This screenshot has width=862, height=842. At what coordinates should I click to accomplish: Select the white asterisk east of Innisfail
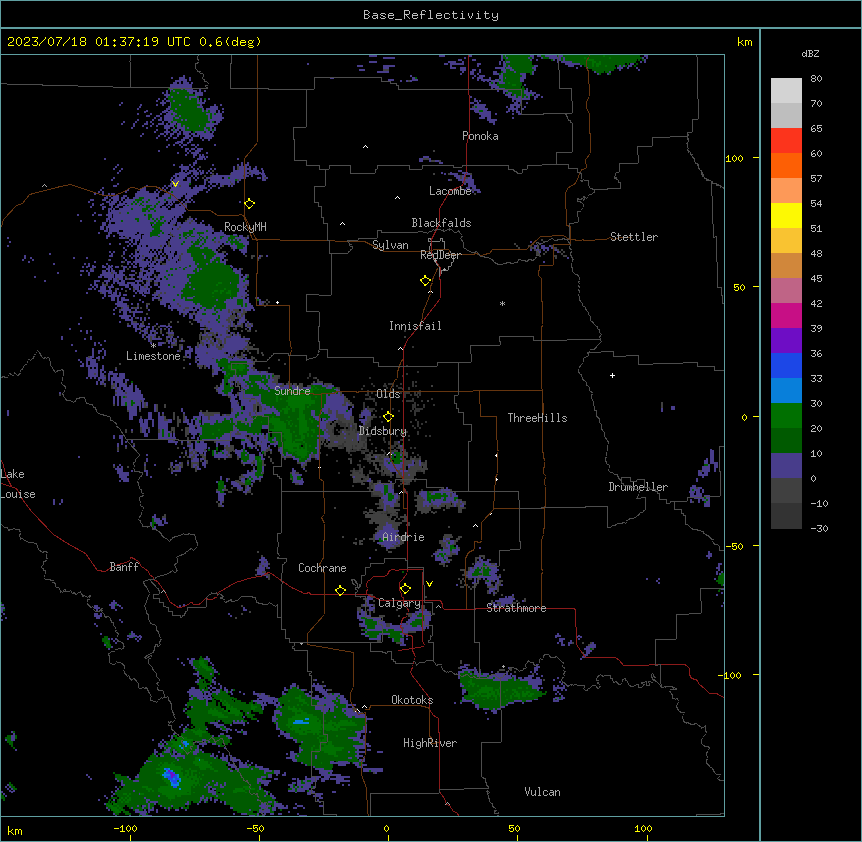502,303
